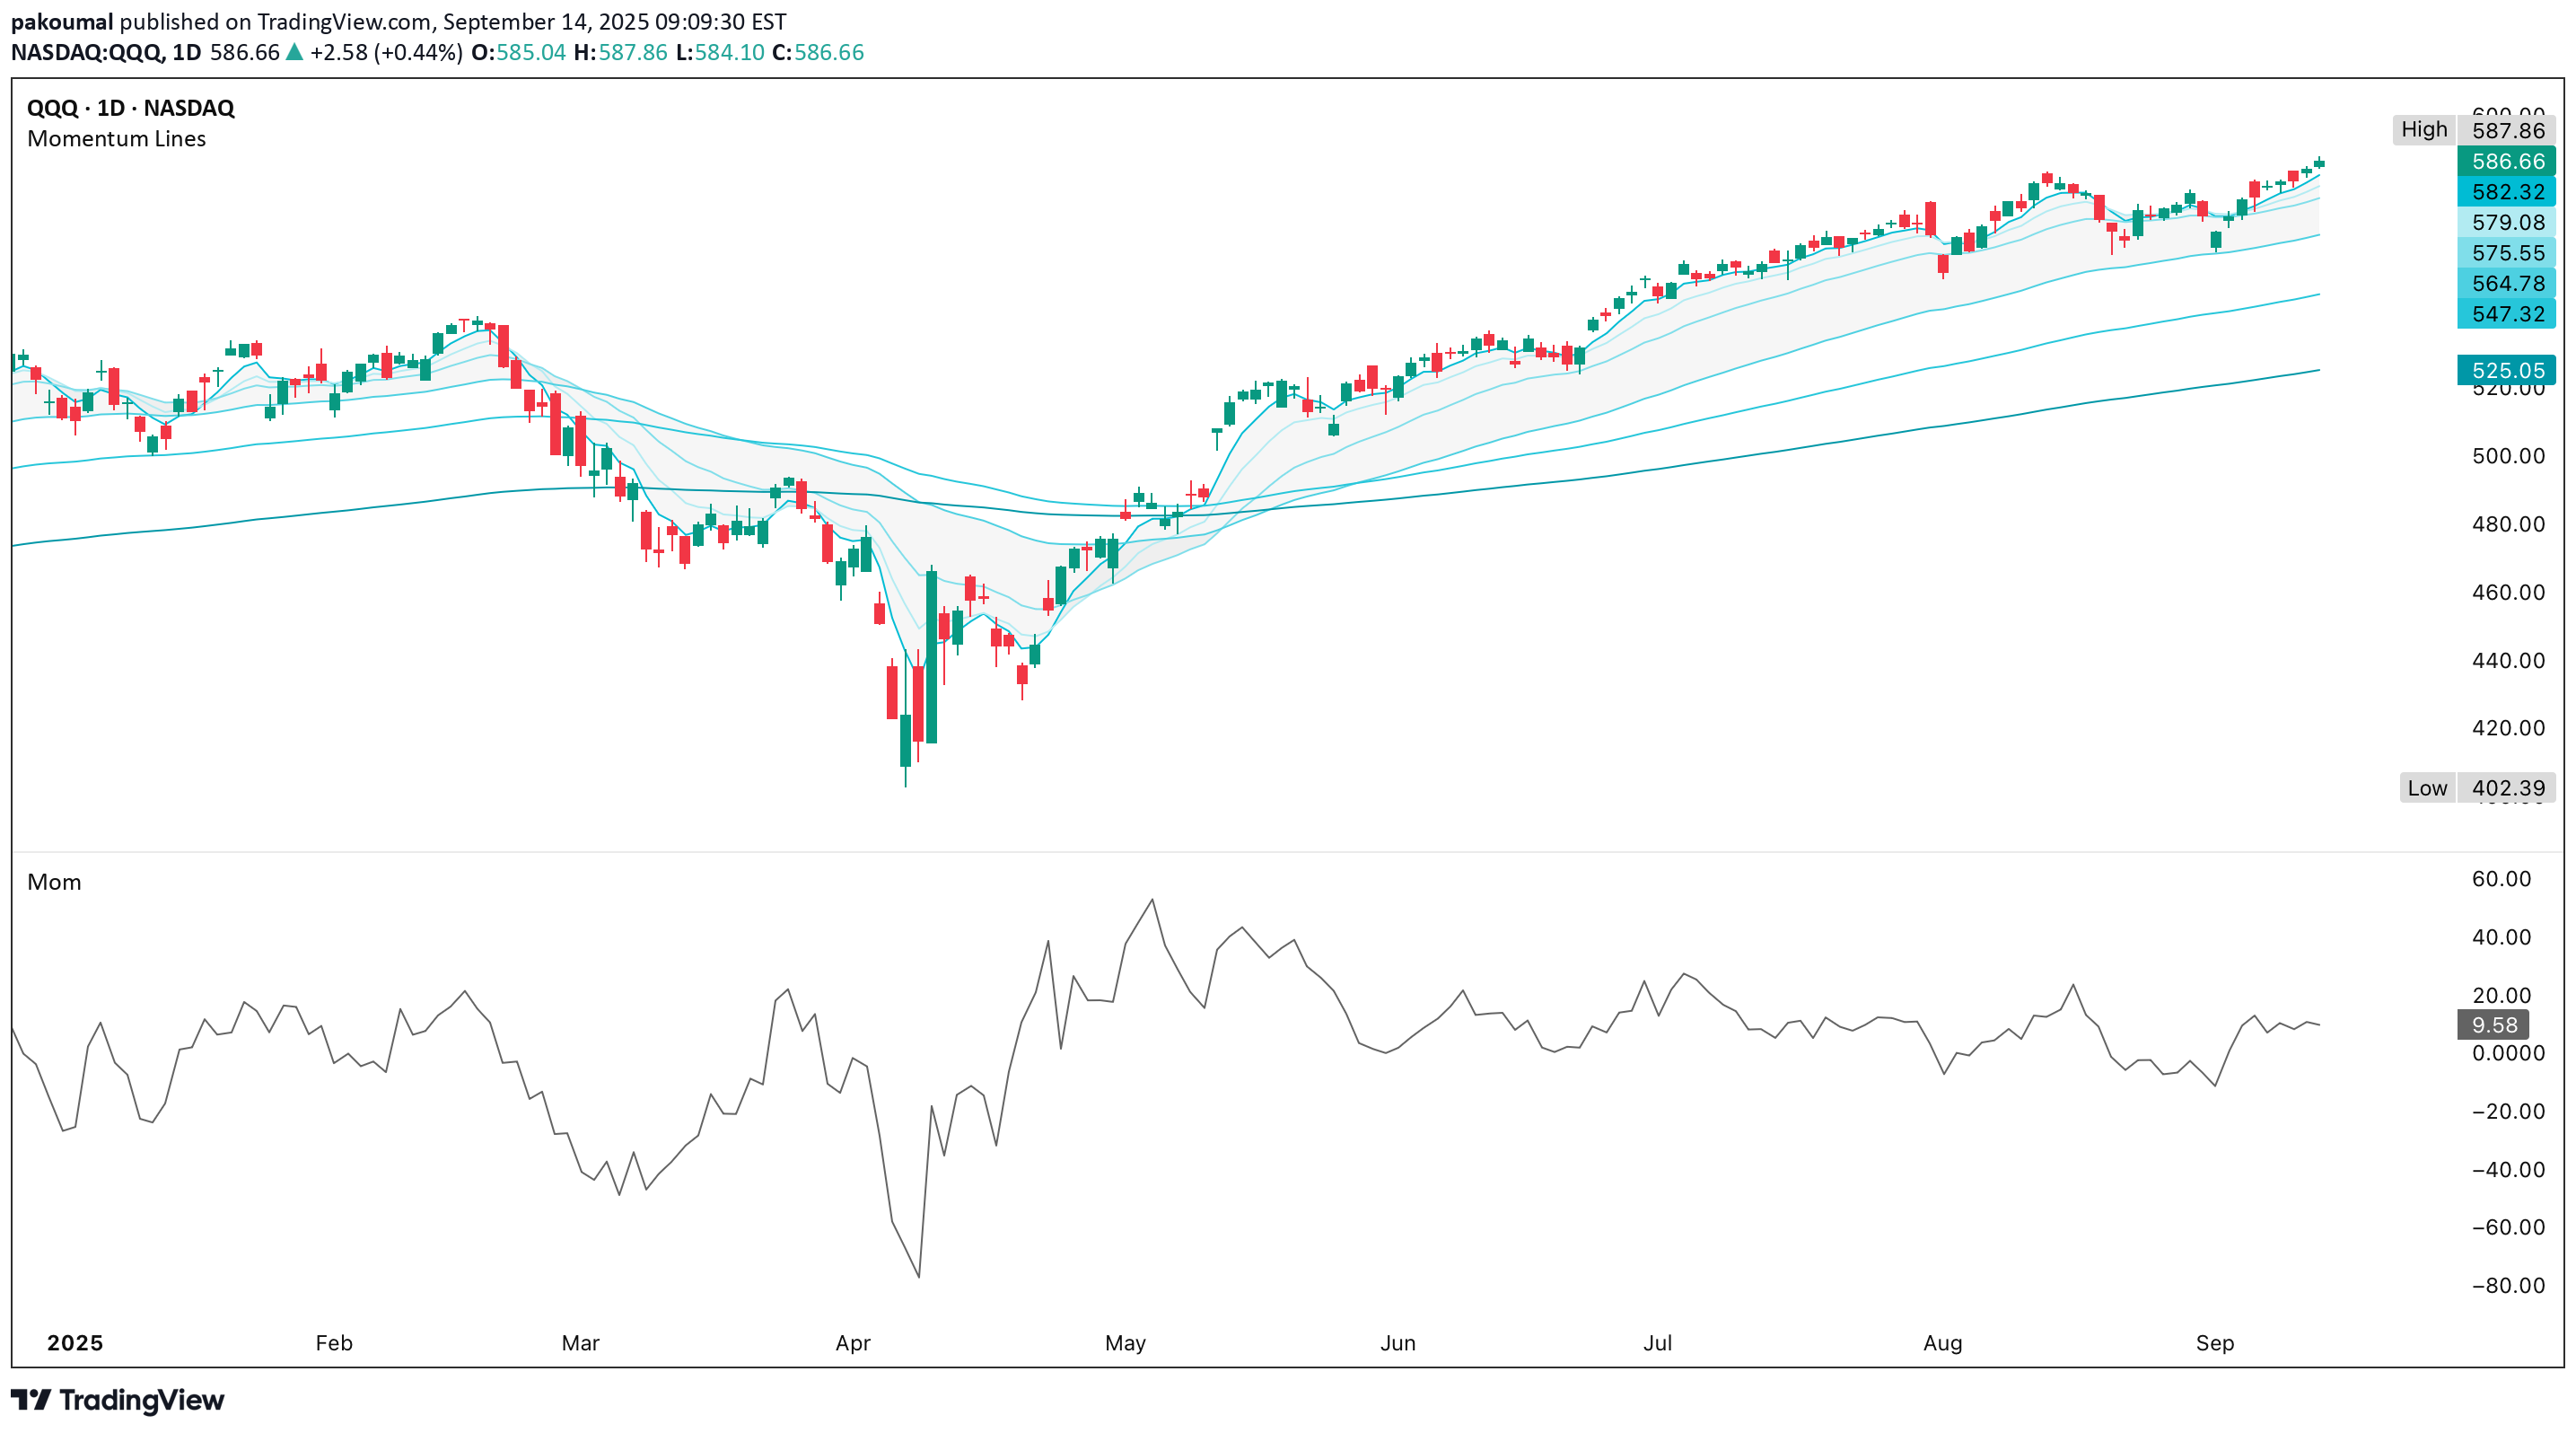
Task: Click the 'Apr' time axis label
Action: 853,1343
